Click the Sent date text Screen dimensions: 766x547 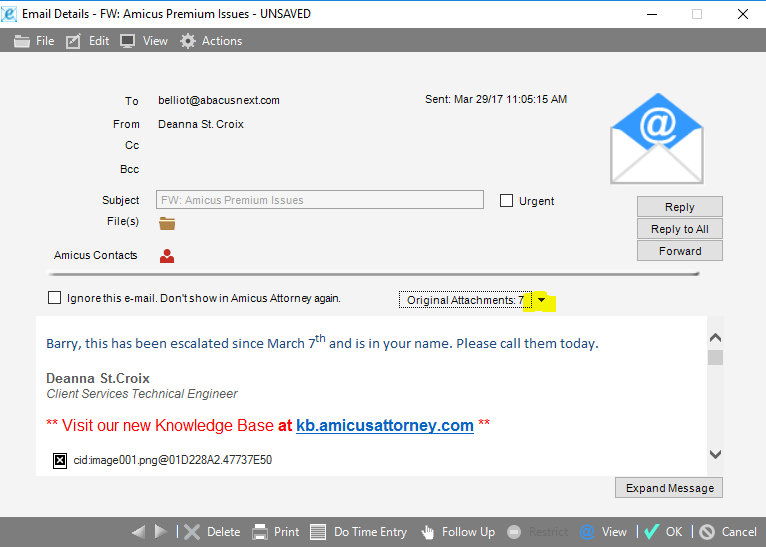coord(496,99)
